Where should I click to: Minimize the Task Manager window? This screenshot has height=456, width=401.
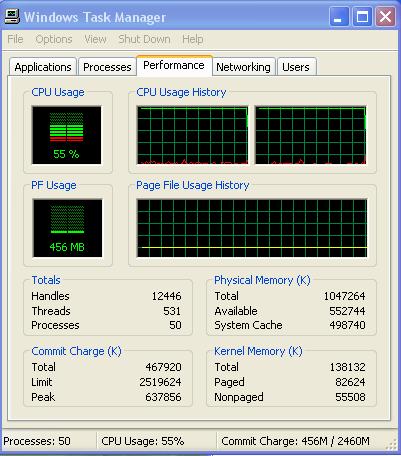point(339,16)
